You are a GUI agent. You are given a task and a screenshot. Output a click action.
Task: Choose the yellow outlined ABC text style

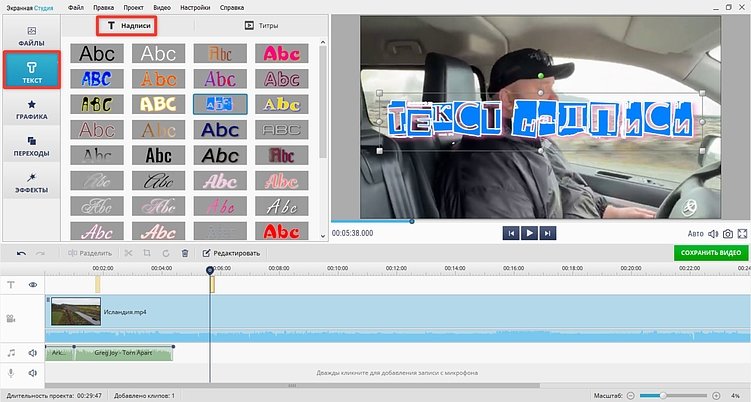click(159, 104)
